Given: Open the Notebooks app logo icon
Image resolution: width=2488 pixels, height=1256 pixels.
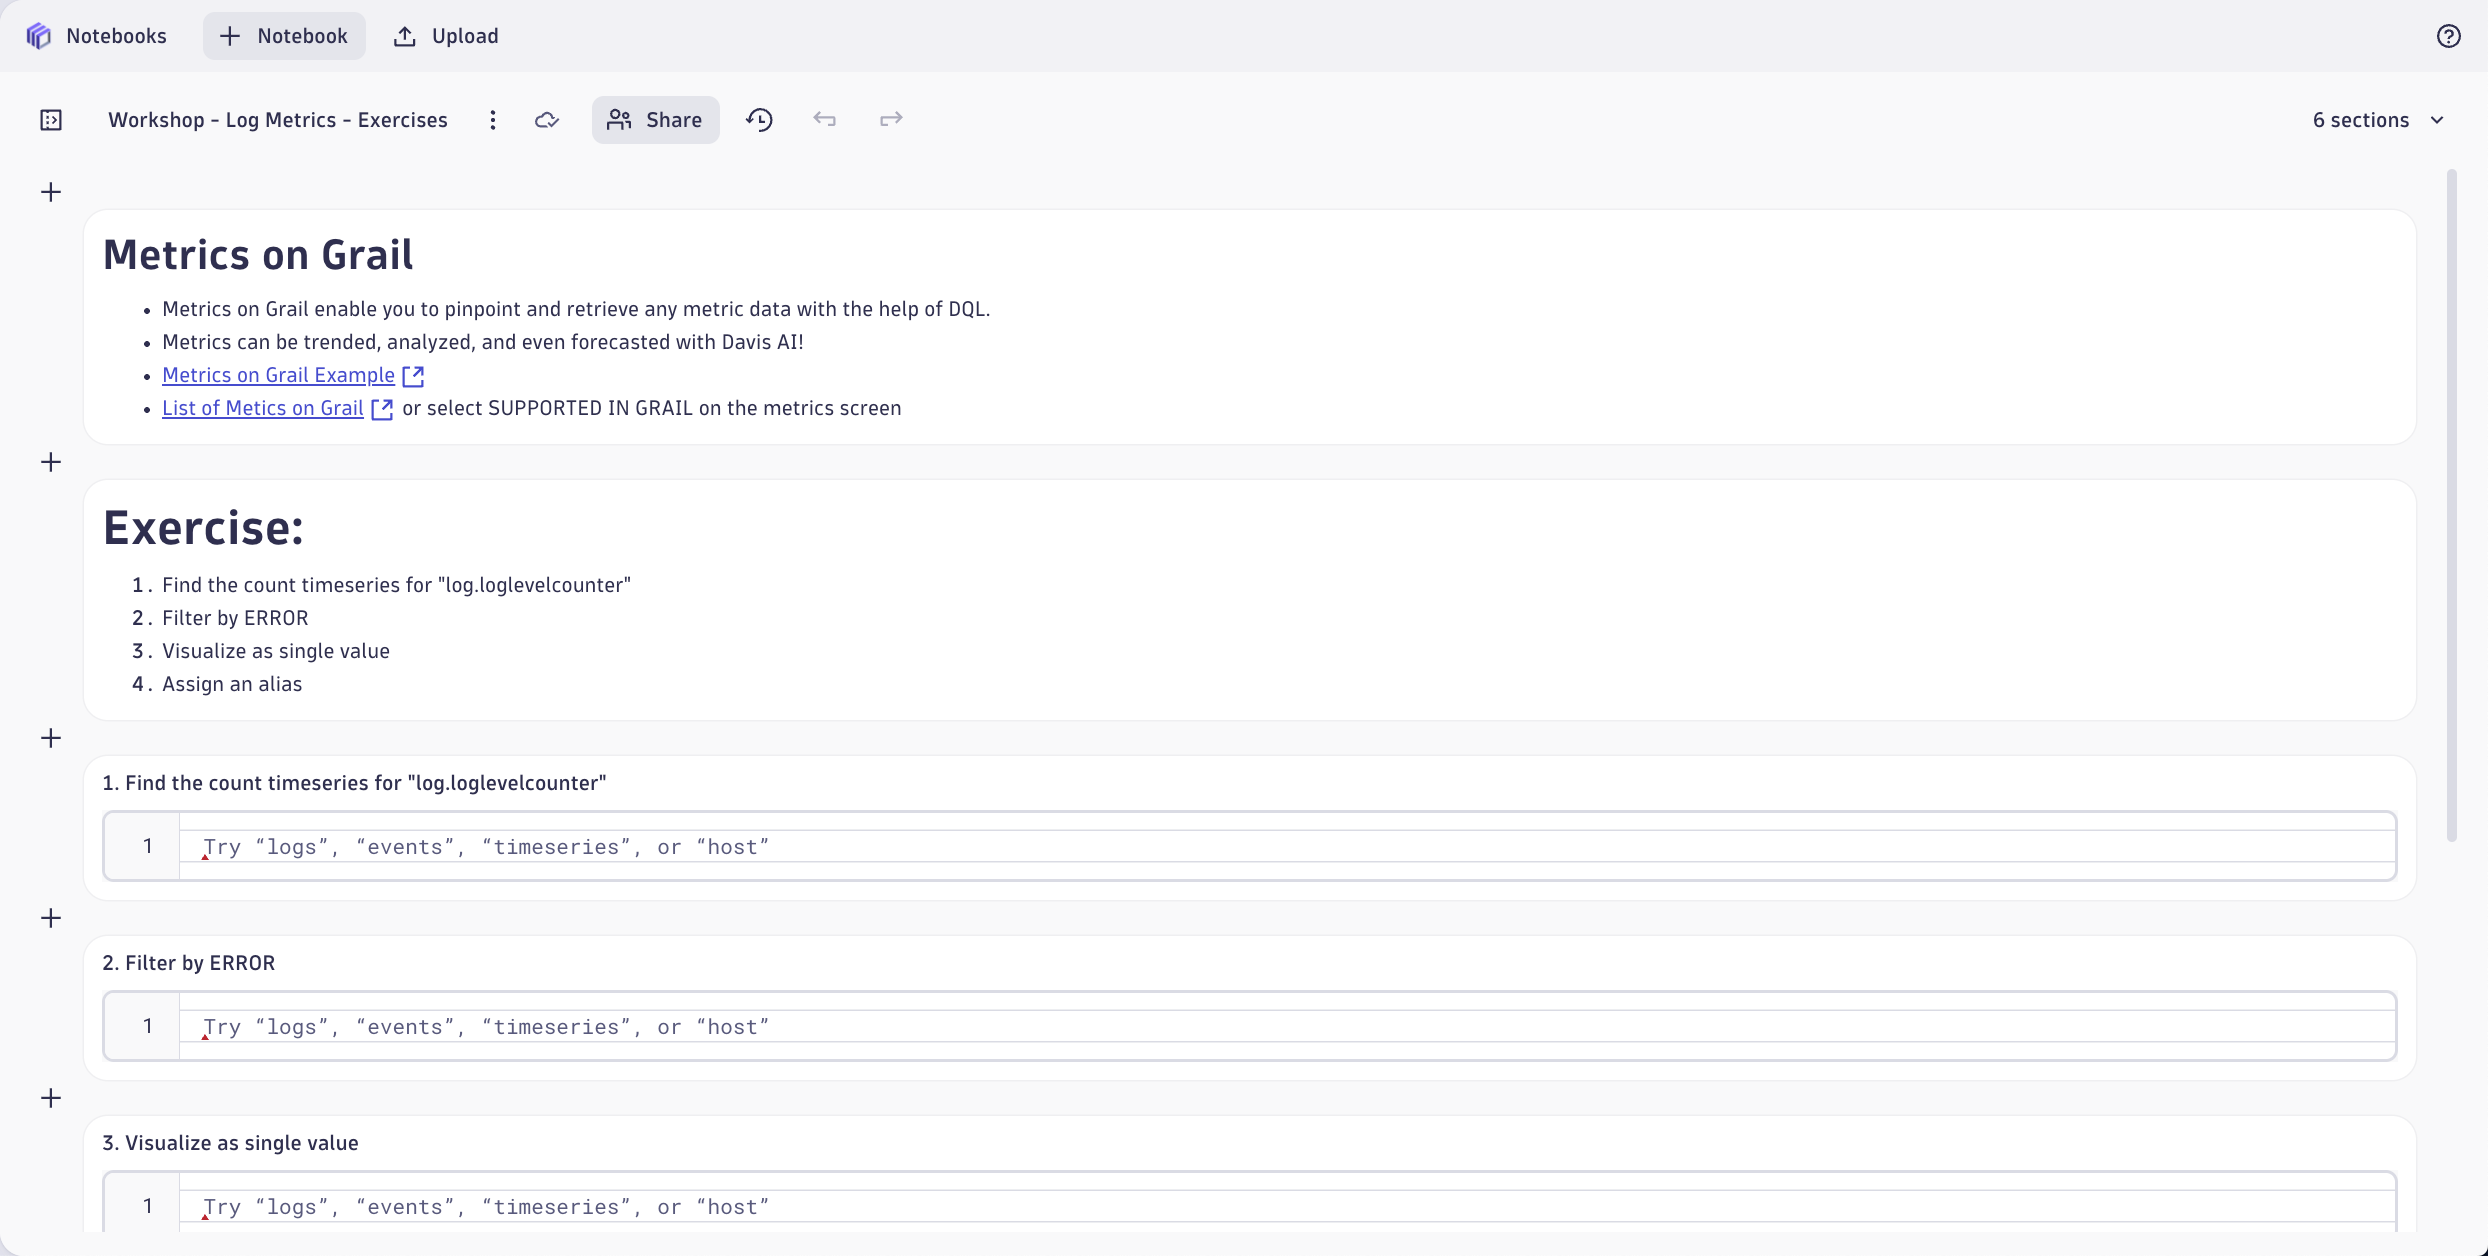Looking at the screenshot, I should 38,36.
